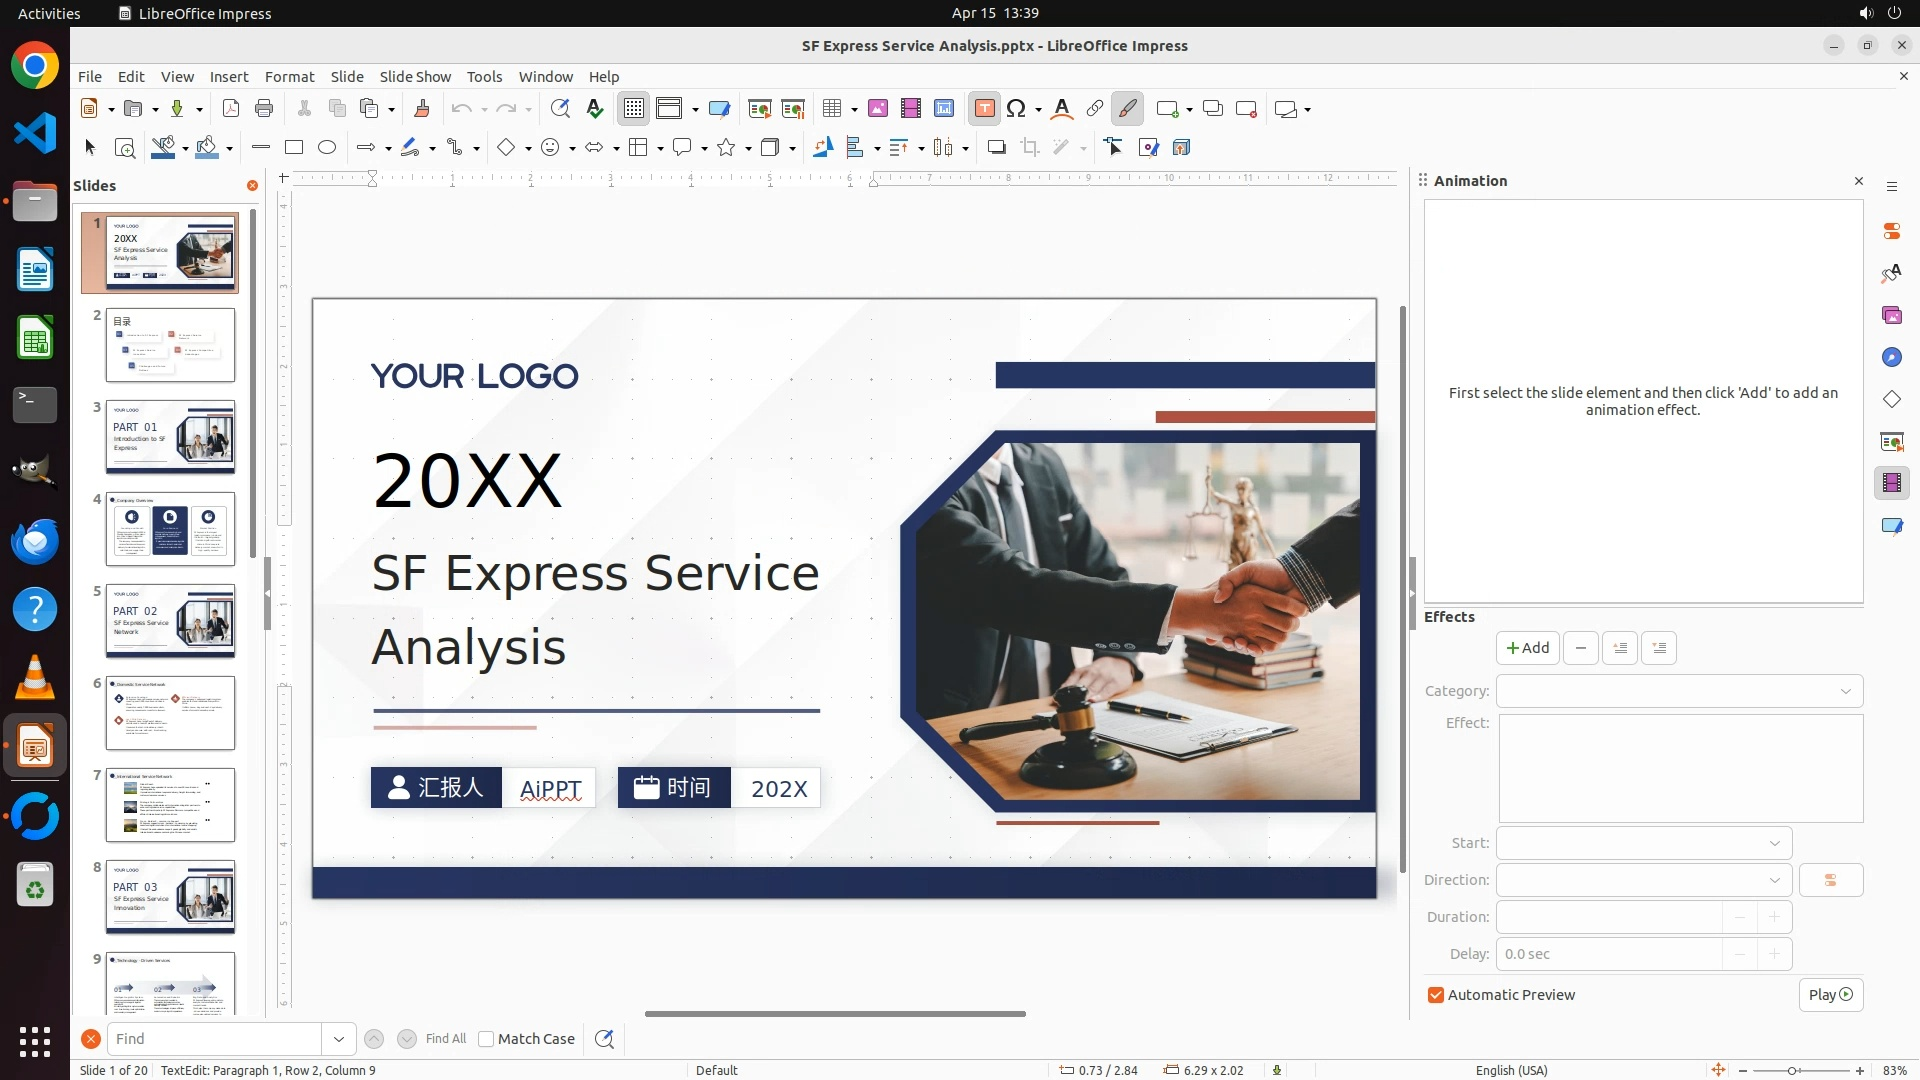Toggle the Display Grid button
Screen dimensions: 1920x1080
click(634, 109)
